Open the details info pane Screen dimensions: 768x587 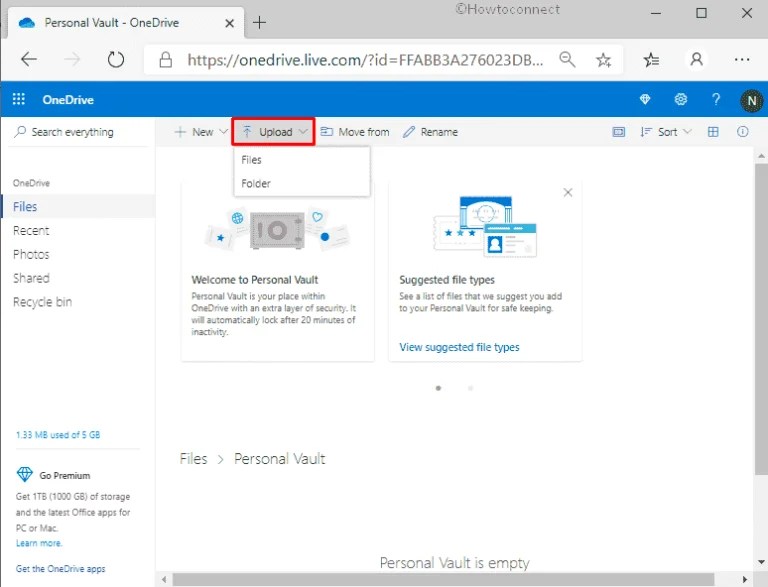tap(743, 131)
